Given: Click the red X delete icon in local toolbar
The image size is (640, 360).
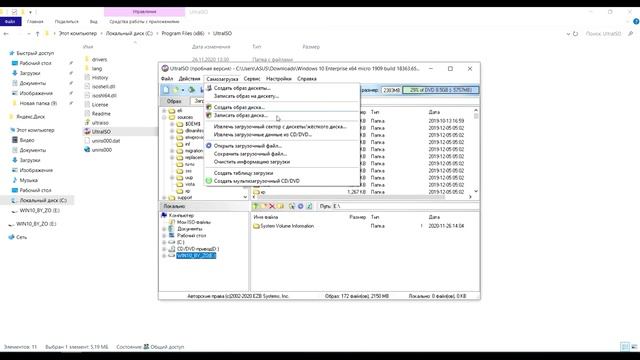Looking at the screenshot, I should pyautogui.click(x=272, y=206).
